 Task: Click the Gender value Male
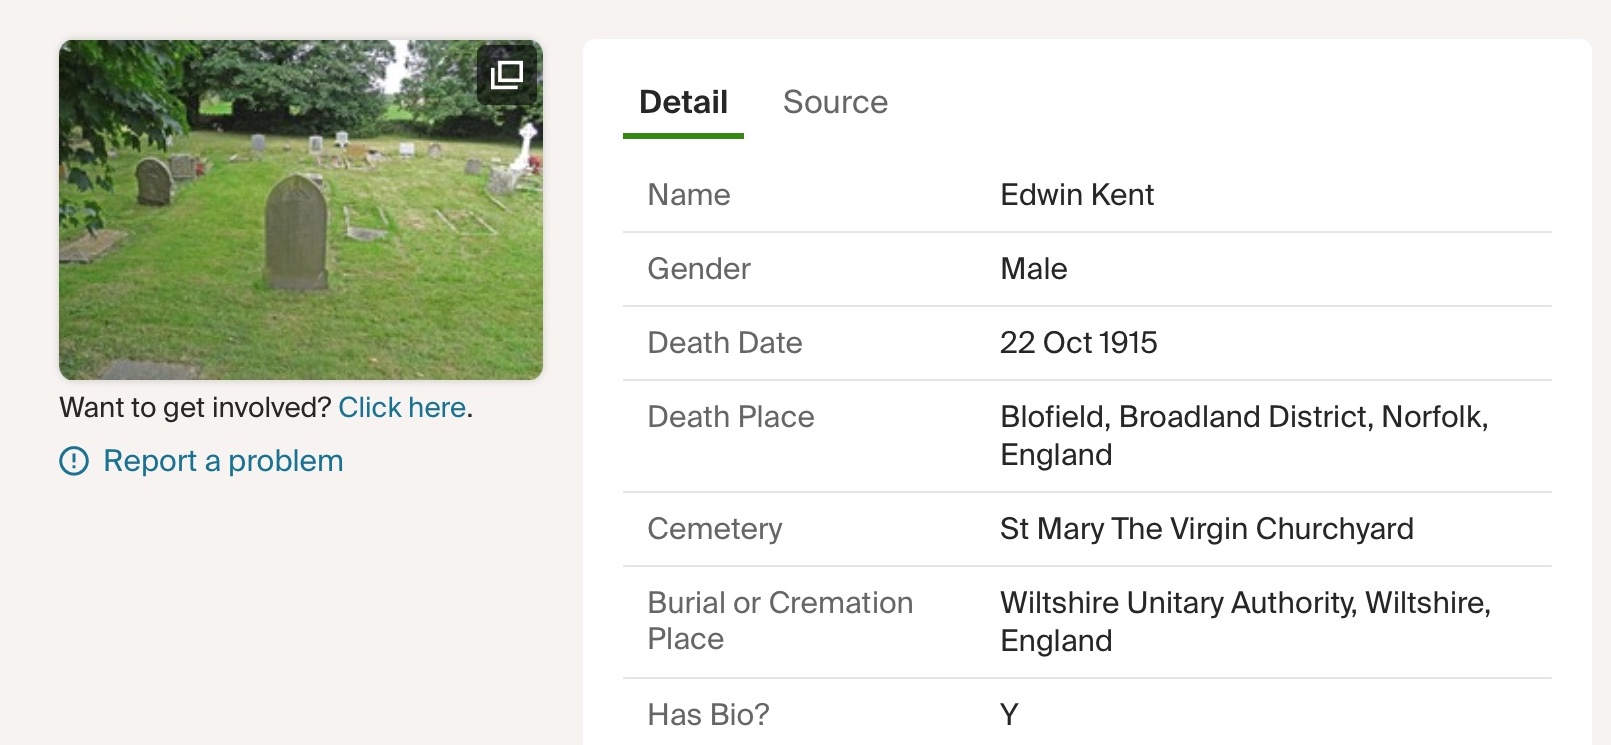pyautogui.click(x=1033, y=269)
